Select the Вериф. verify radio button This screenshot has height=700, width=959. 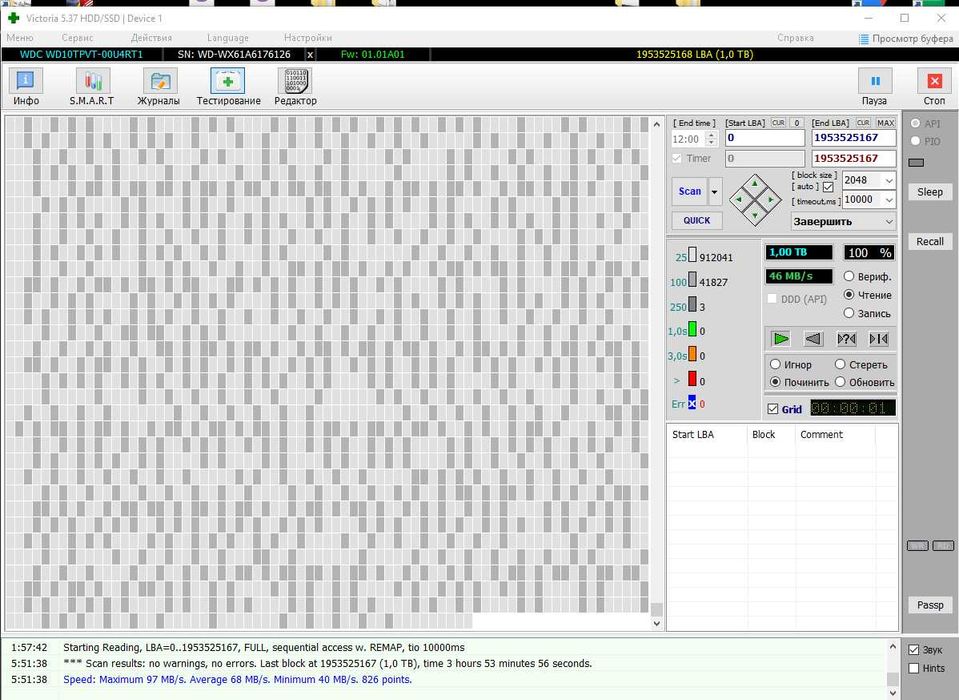coord(849,276)
